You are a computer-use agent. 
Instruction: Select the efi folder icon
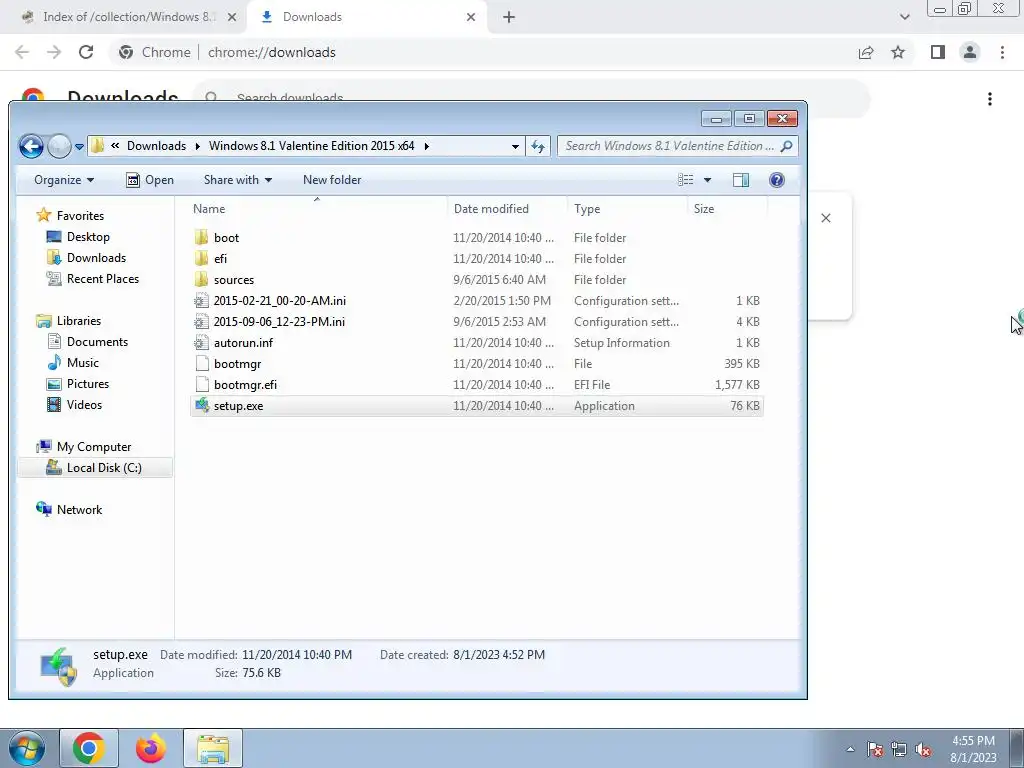coord(202,258)
